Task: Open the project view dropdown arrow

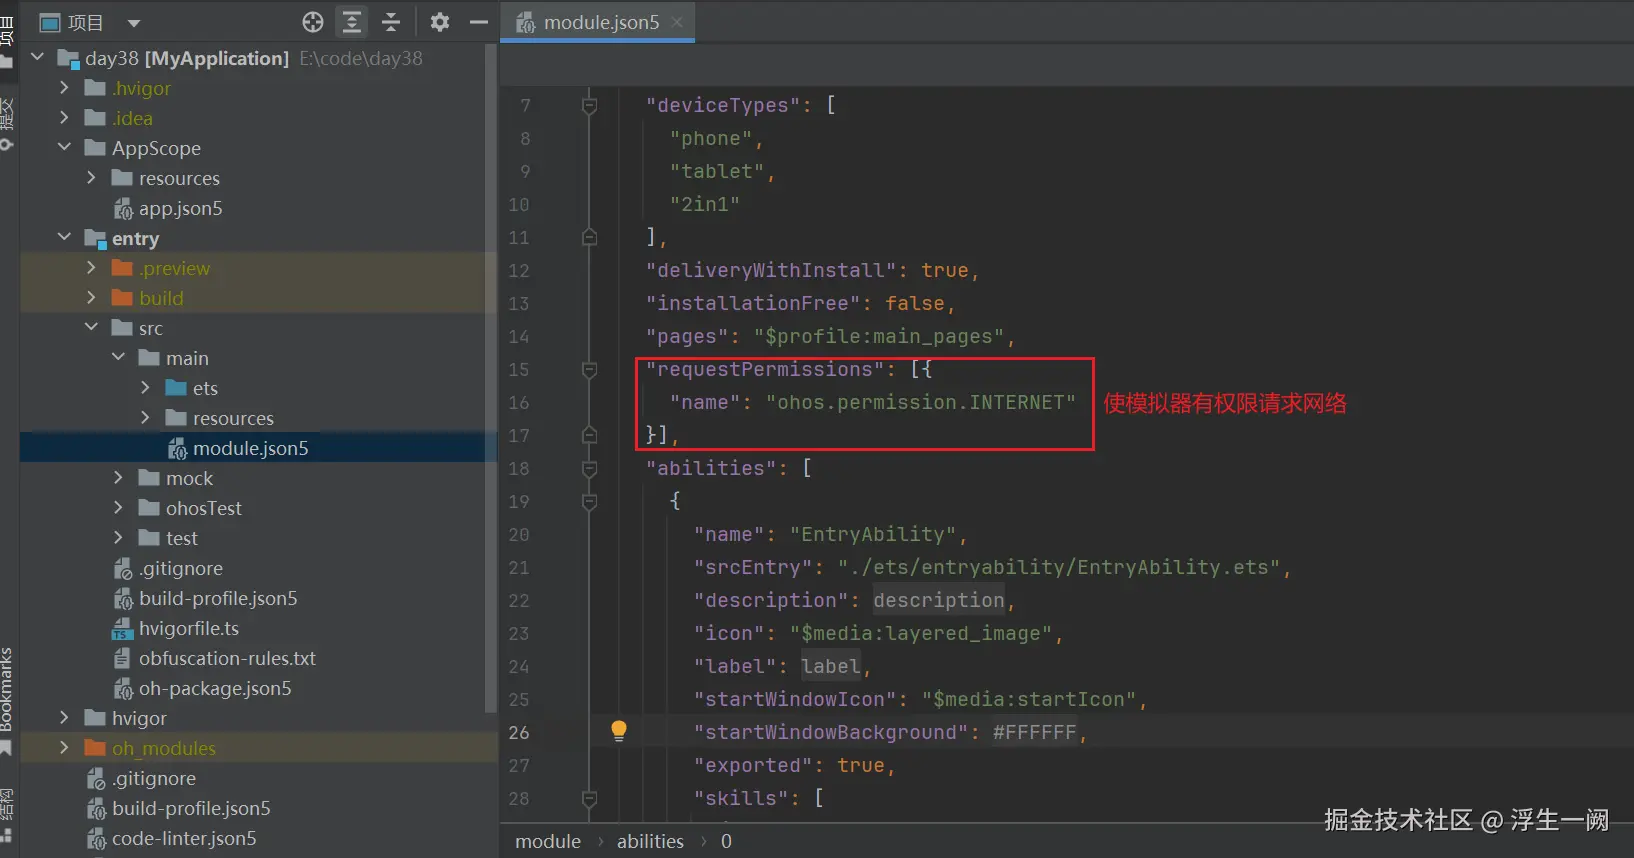Action: [x=134, y=23]
